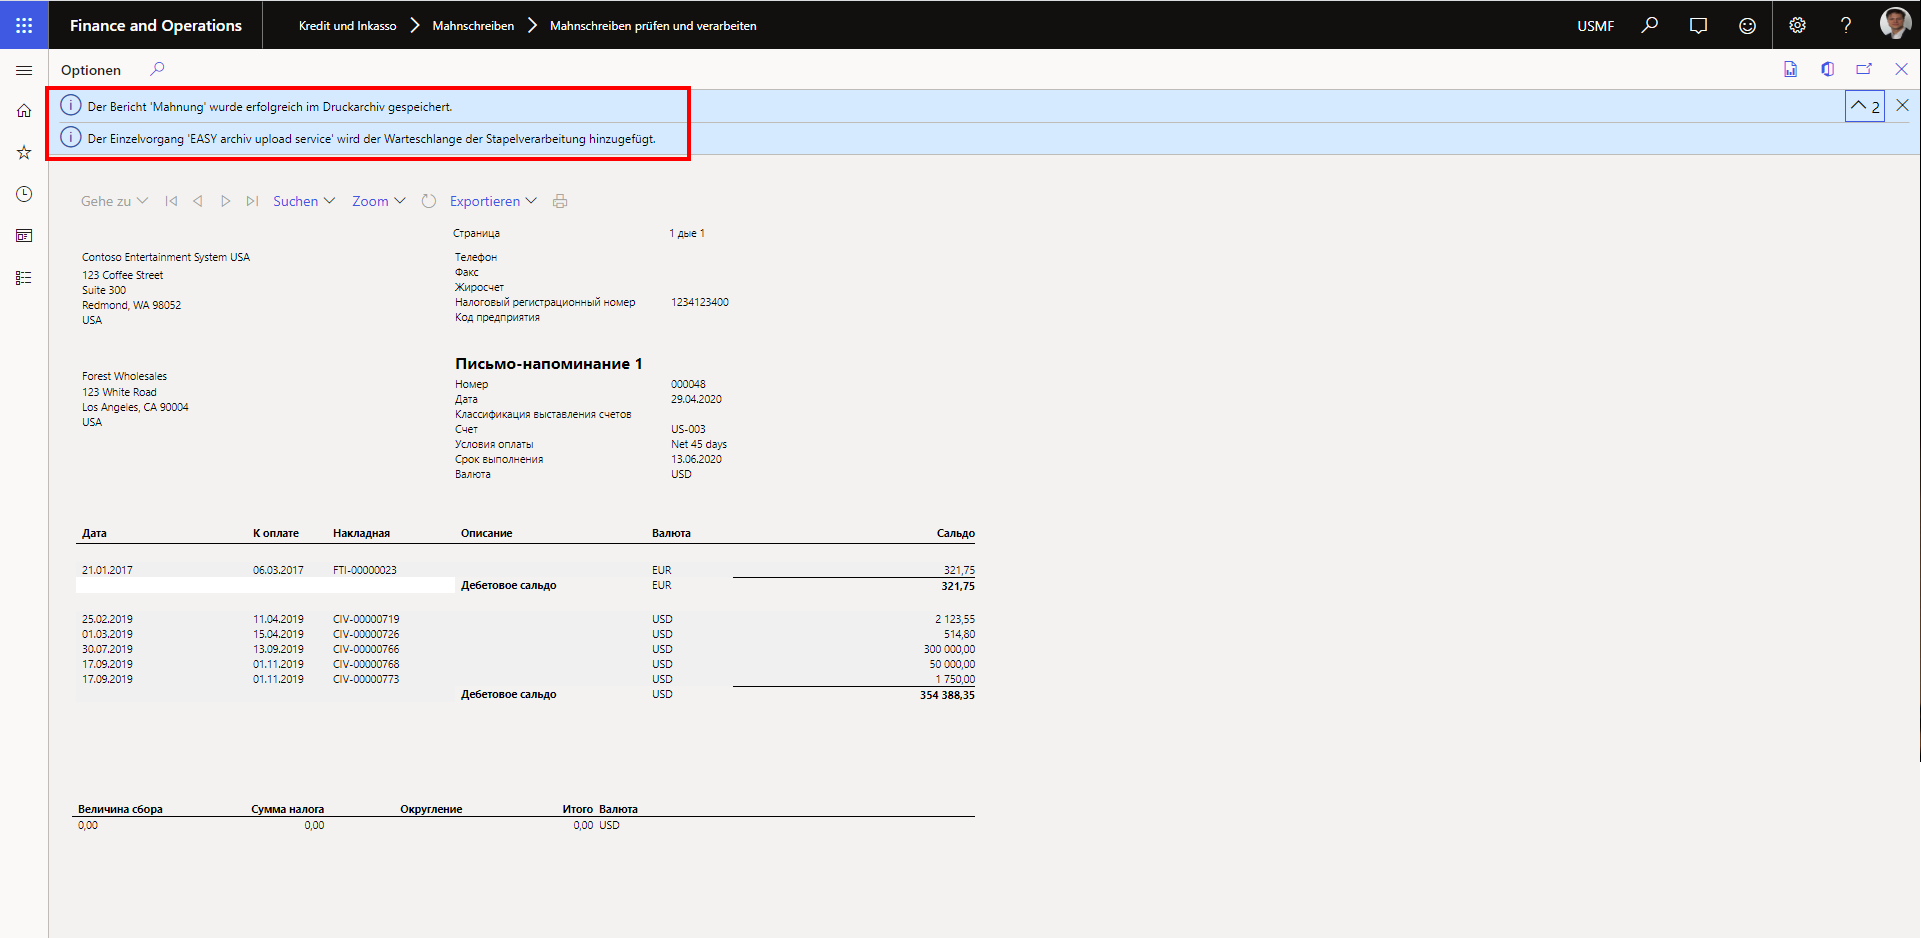
Task: Open the feedback smiley icon
Action: (1747, 25)
